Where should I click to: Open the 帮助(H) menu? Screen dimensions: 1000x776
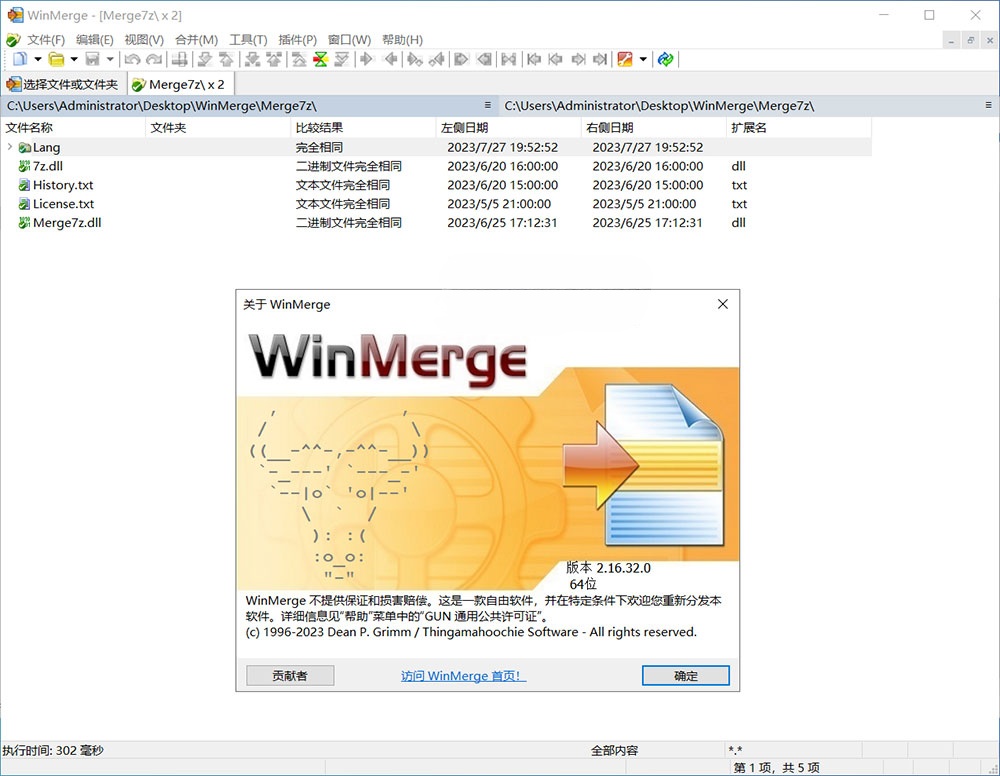click(x=402, y=40)
